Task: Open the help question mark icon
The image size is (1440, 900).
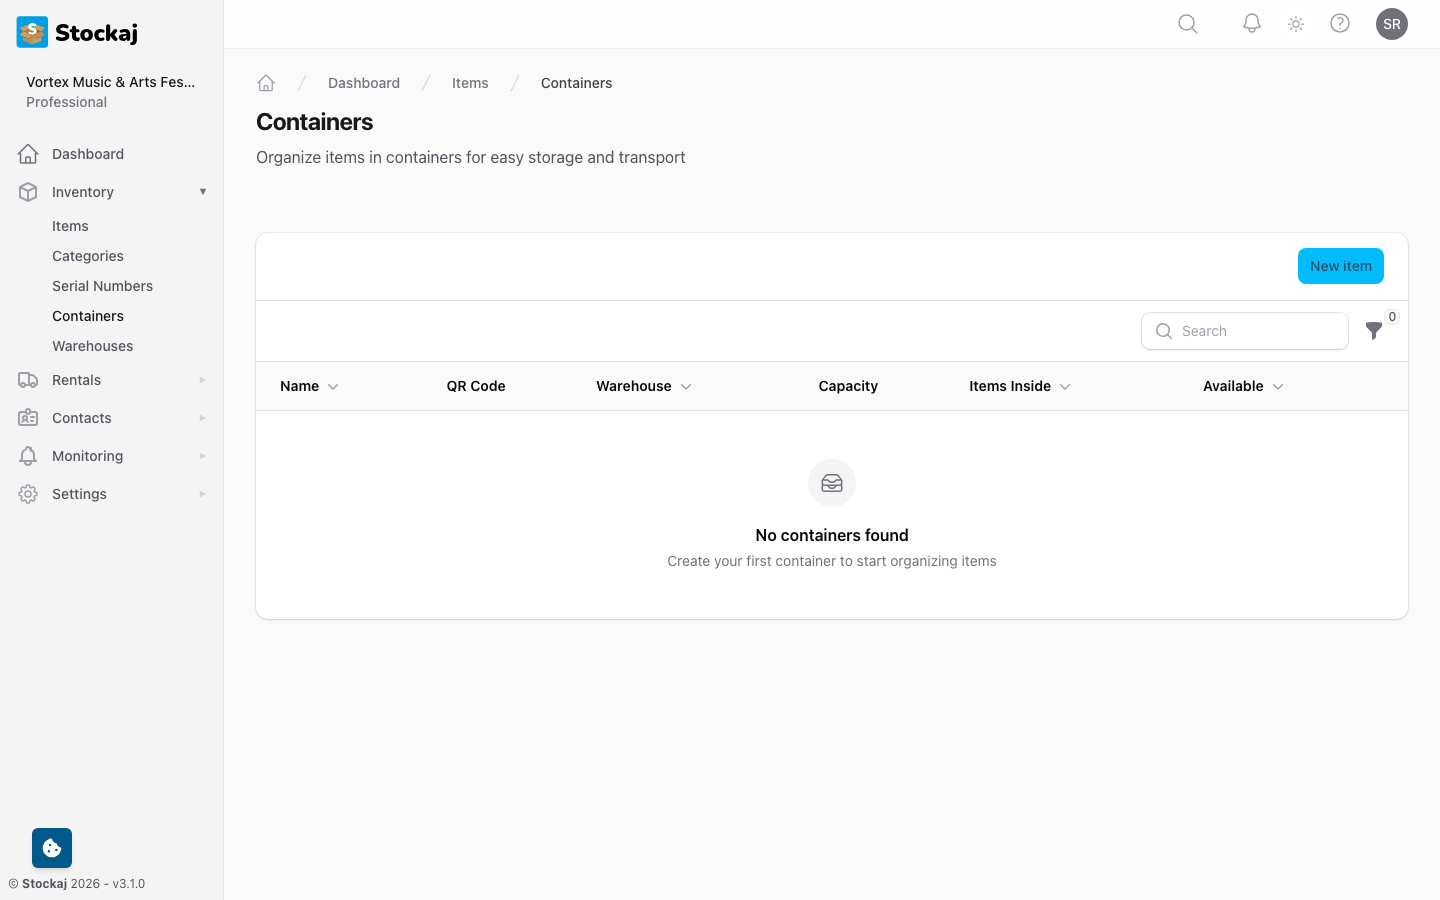Action: (x=1340, y=23)
